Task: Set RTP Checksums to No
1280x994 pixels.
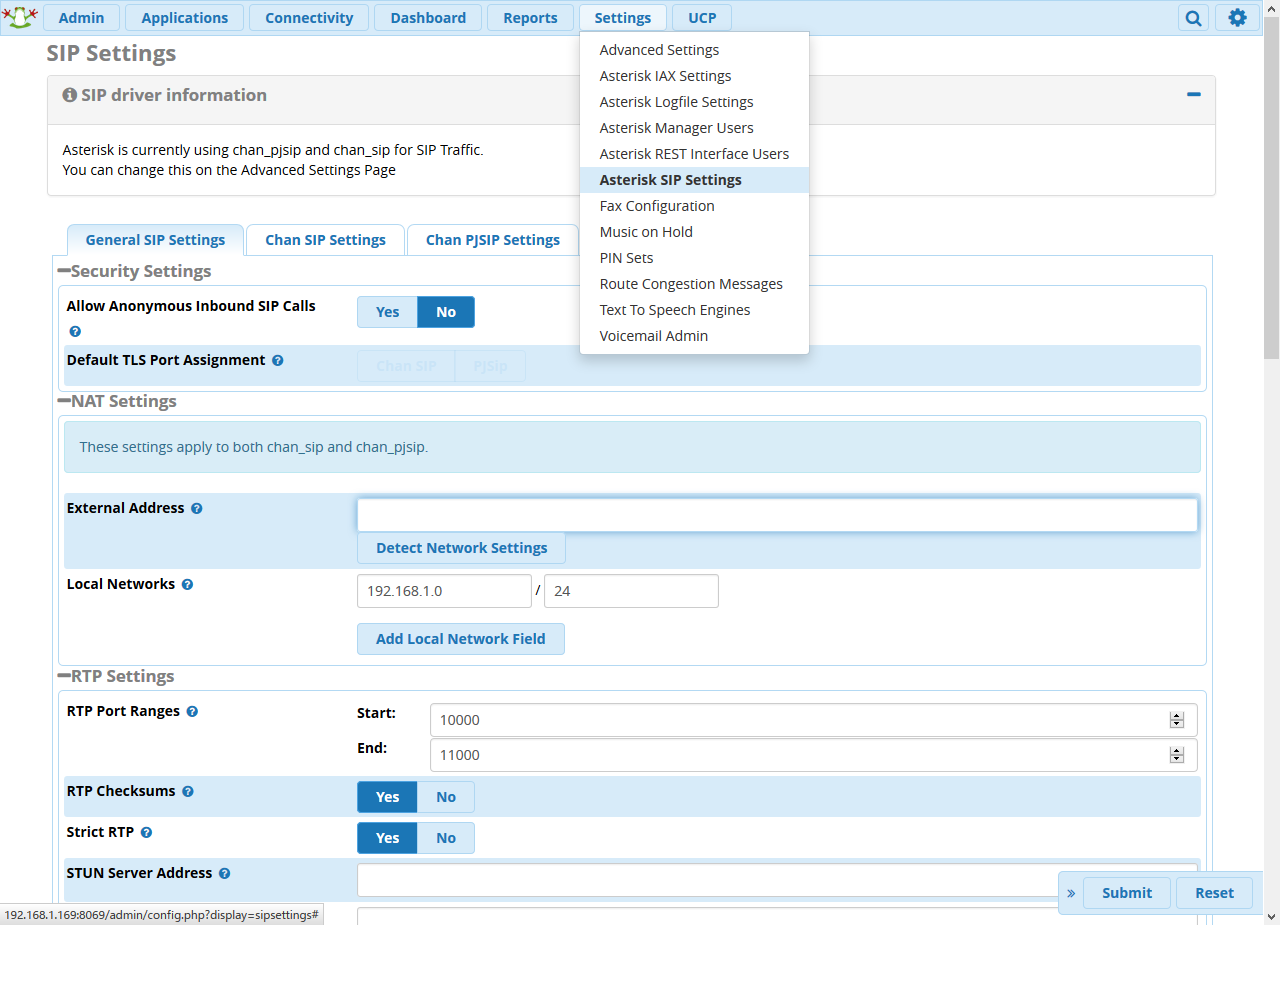Action: tap(446, 797)
